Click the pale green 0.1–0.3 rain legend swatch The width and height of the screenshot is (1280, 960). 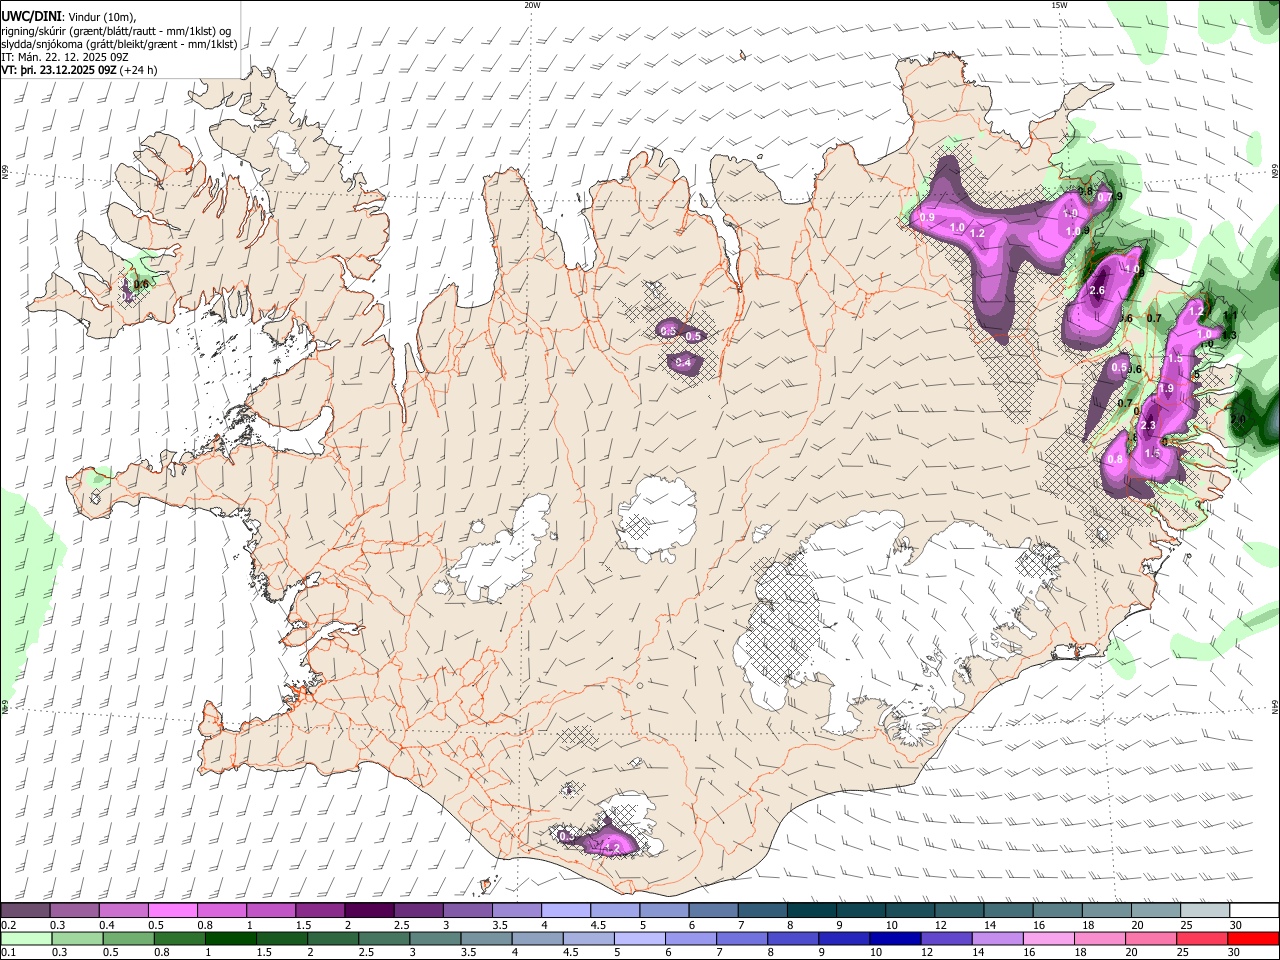point(25,938)
